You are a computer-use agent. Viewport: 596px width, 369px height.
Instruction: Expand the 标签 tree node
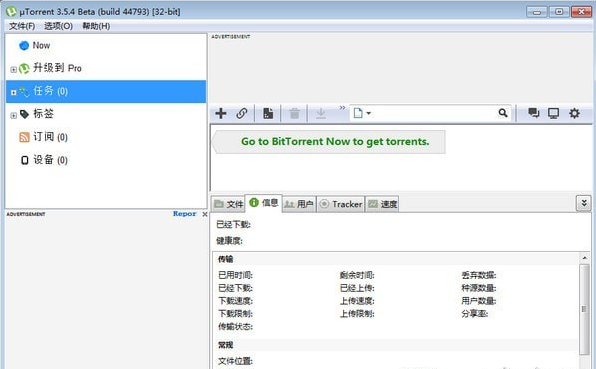[x=13, y=116]
